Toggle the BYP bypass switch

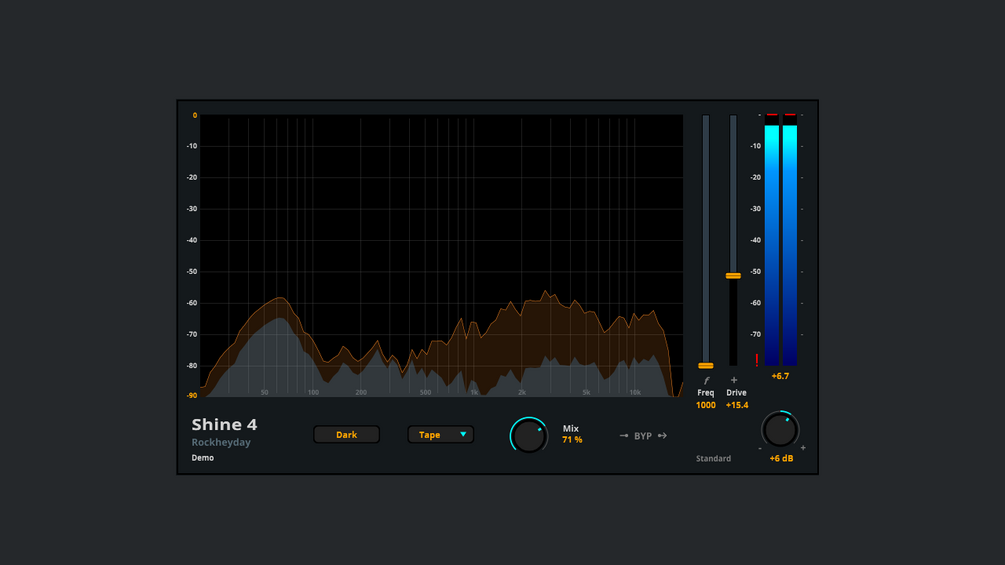(x=643, y=436)
